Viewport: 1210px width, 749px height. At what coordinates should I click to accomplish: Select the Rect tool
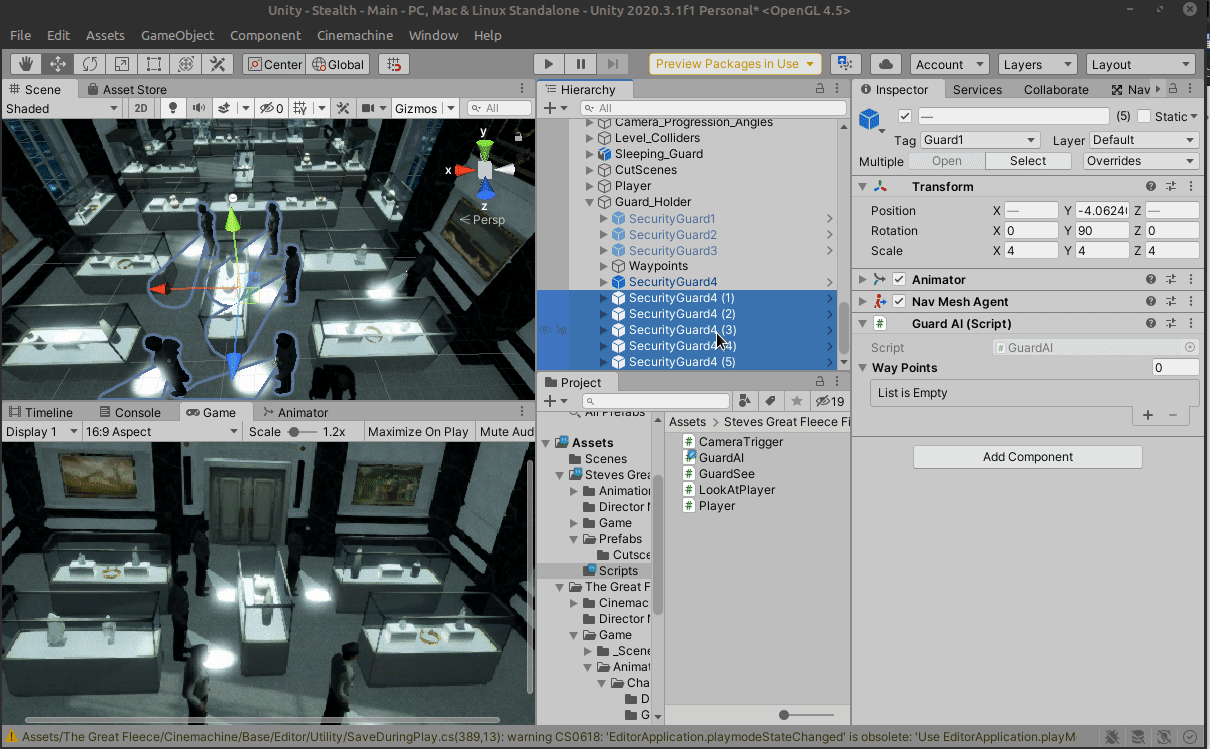click(x=154, y=64)
